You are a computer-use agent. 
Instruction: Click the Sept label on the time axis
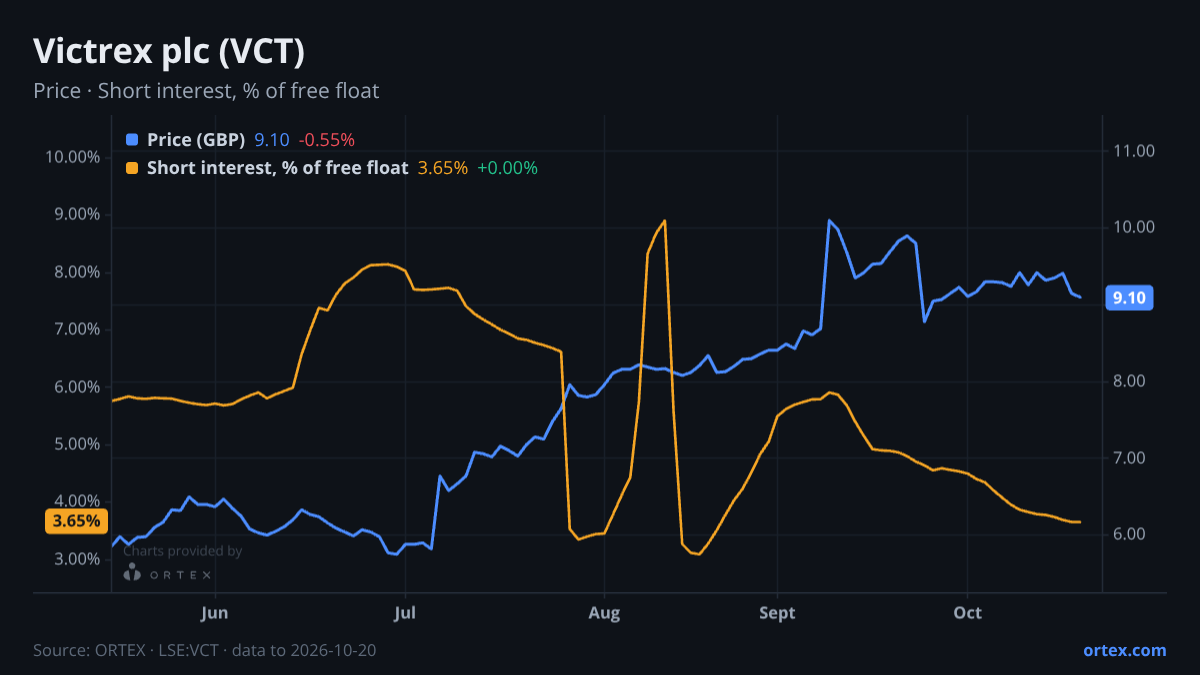[777, 612]
